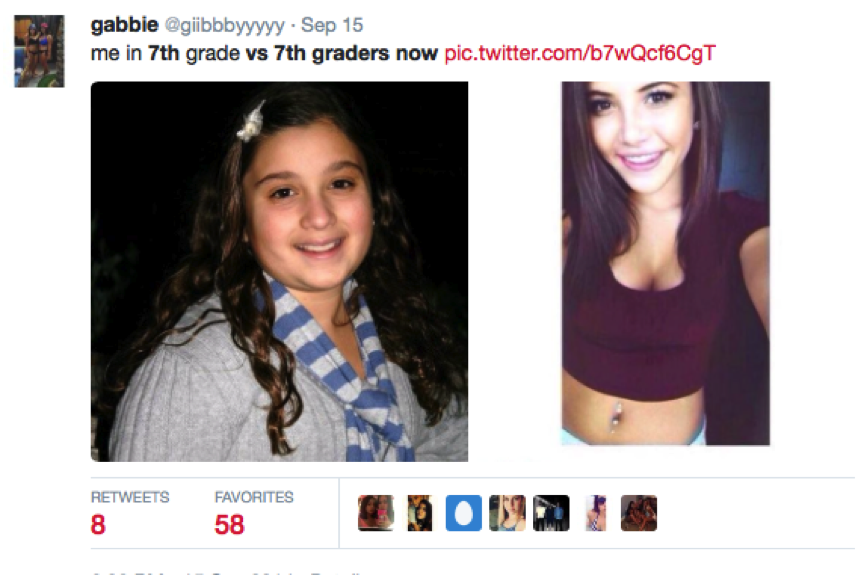Image resolution: width=863 pixels, height=575 pixels.
Task: Click the Sep 15 tweet date
Action: (332, 25)
